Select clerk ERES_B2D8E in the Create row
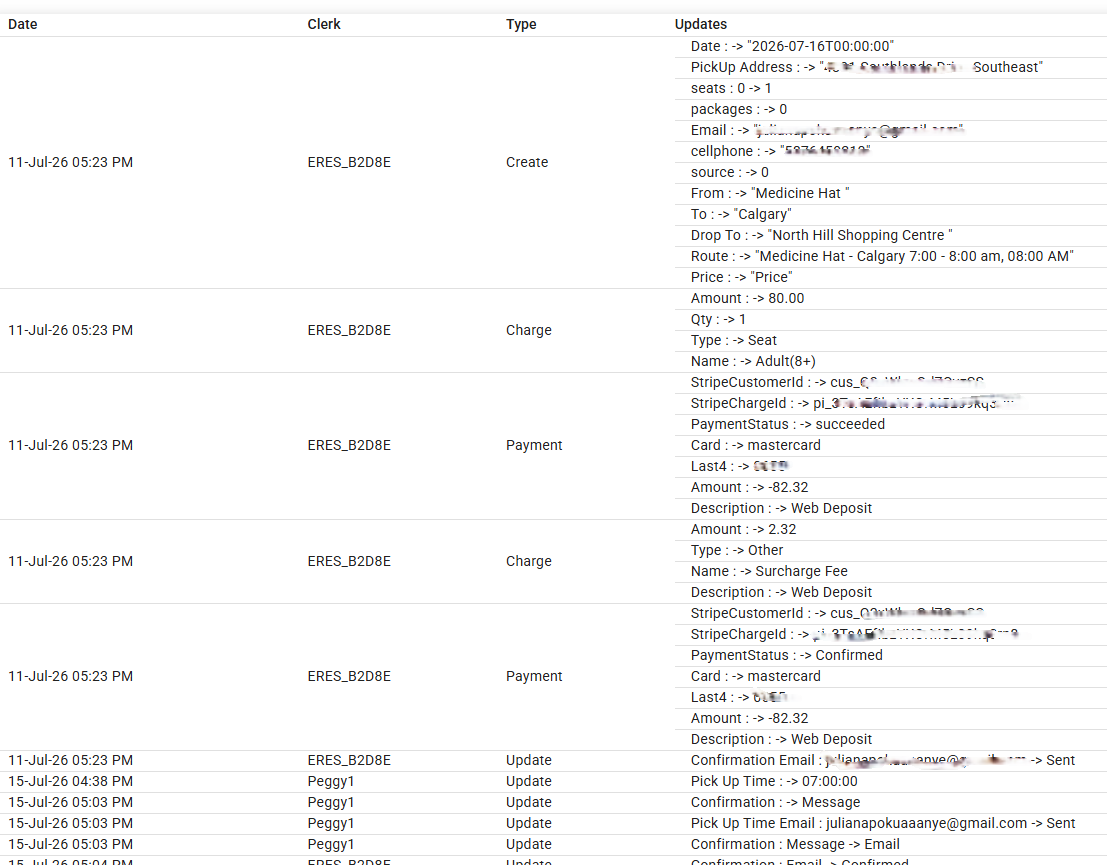 (349, 162)
